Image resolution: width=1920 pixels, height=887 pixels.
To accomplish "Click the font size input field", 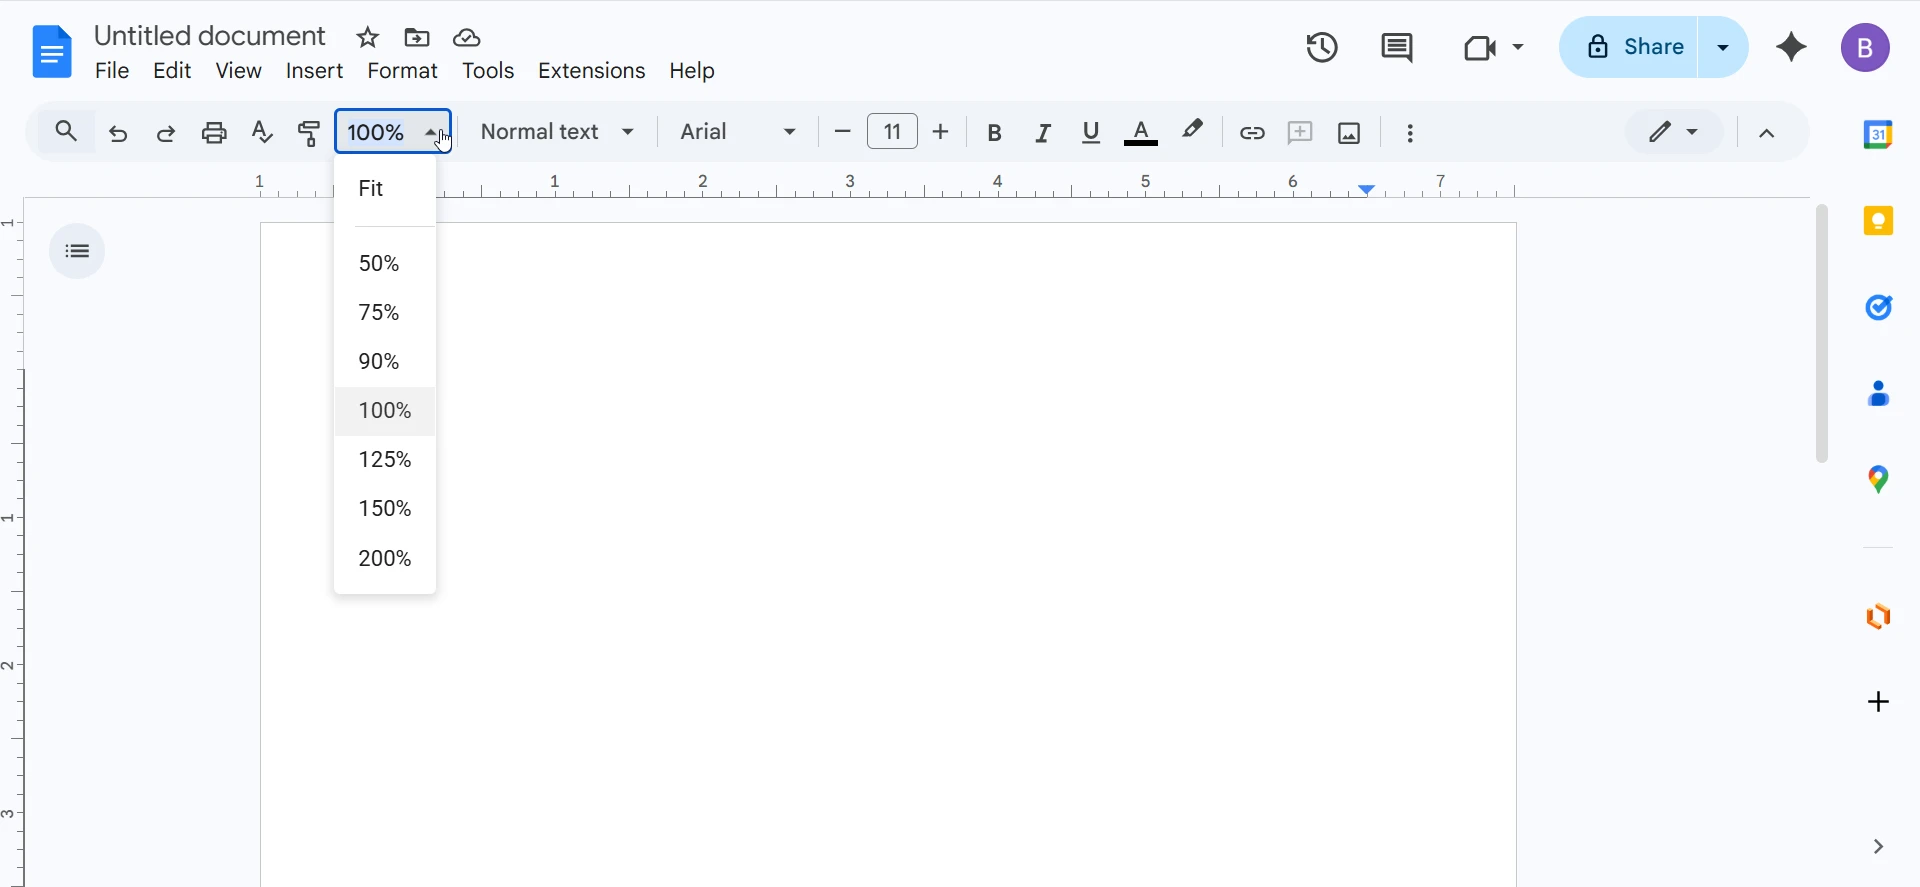I will (x=892, y=132).
